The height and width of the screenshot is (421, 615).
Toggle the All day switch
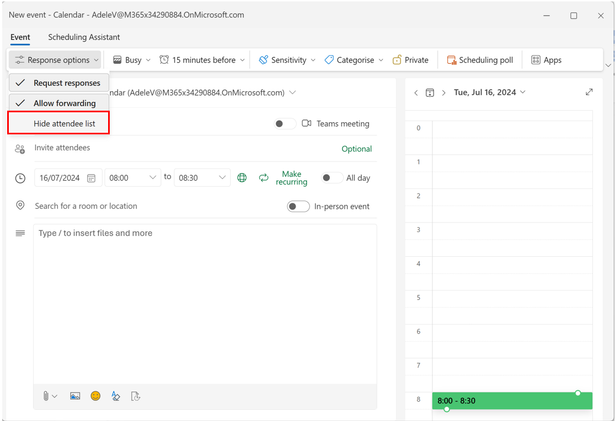[x=332, y=178]
